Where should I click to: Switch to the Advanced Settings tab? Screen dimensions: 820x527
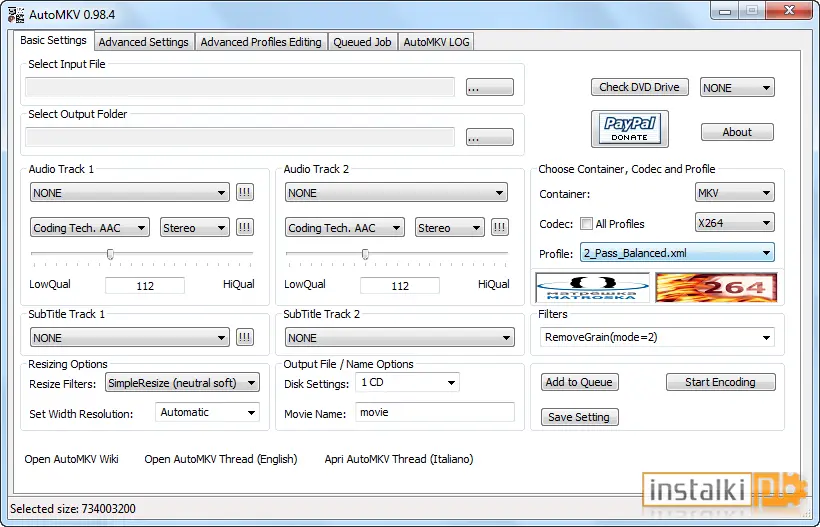click(x=144, y=42)
